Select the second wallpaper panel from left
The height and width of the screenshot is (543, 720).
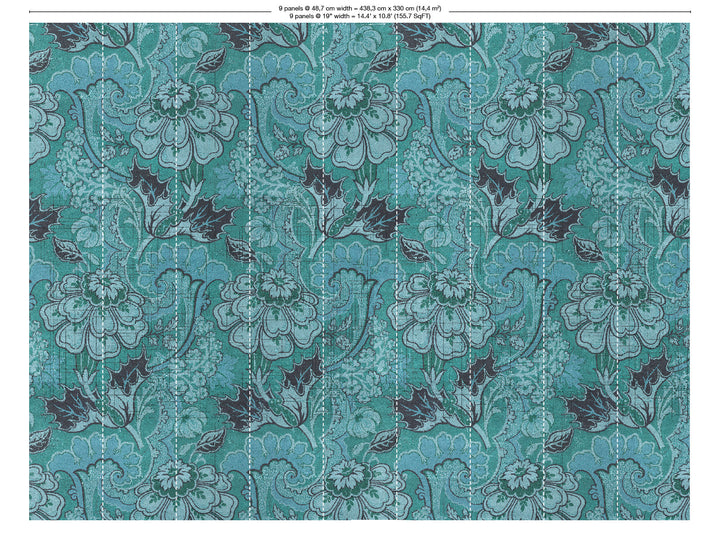[139, 270]
